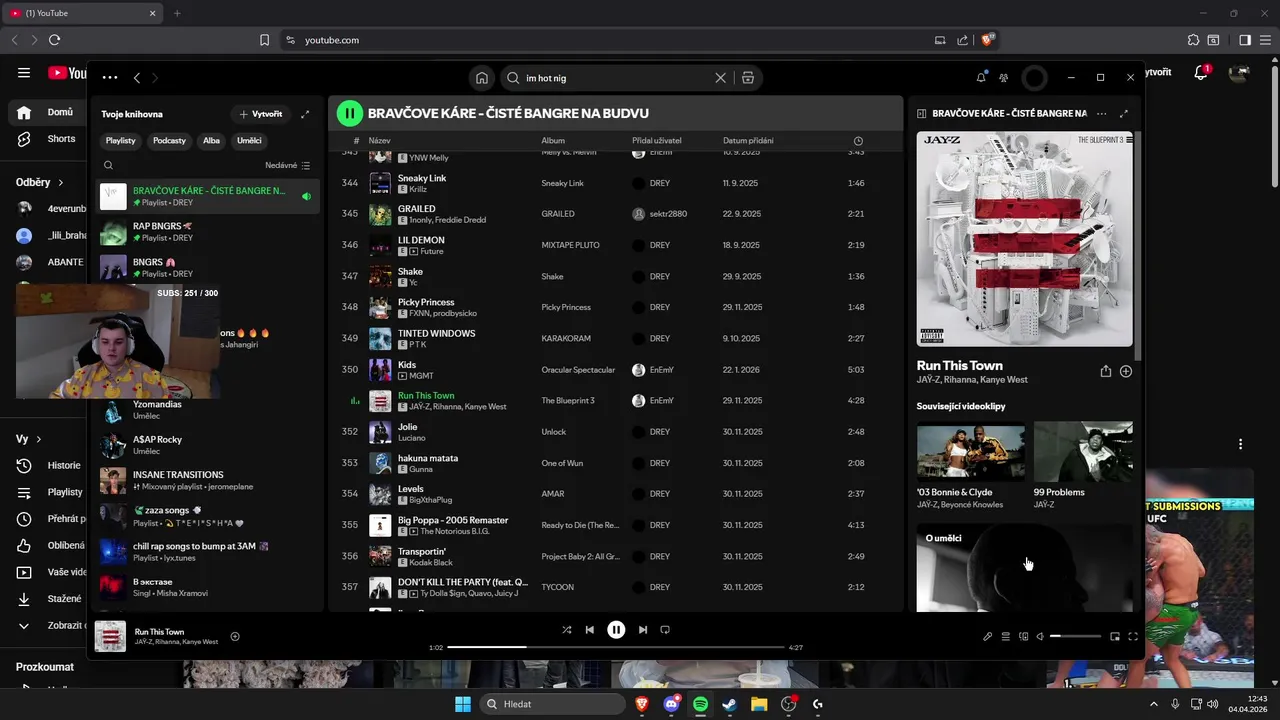
Task: Open user sektr2880 profile link
Action: (668, 214)
